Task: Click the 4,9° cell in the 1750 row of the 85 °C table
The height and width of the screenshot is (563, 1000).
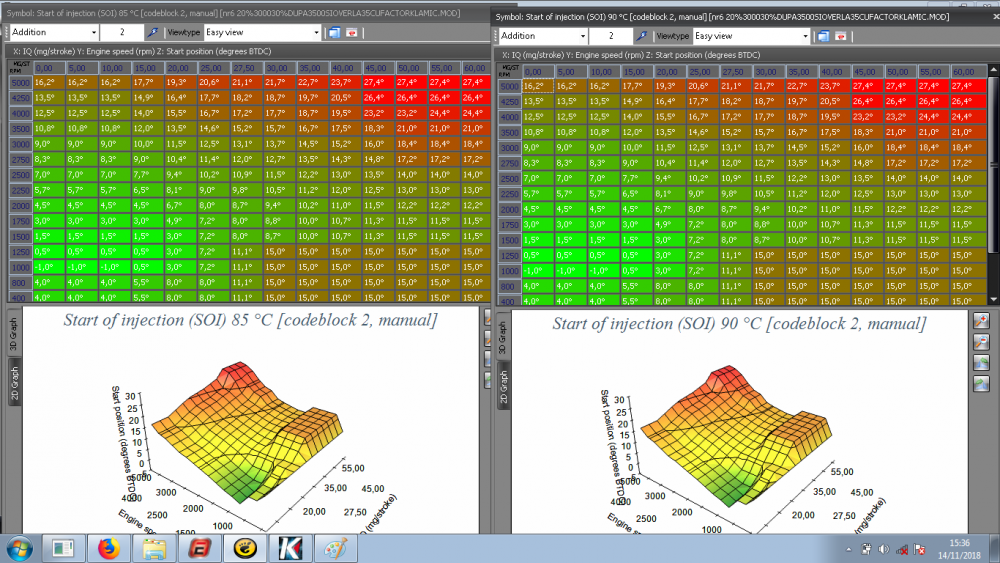Action: (x=182, y=221)
